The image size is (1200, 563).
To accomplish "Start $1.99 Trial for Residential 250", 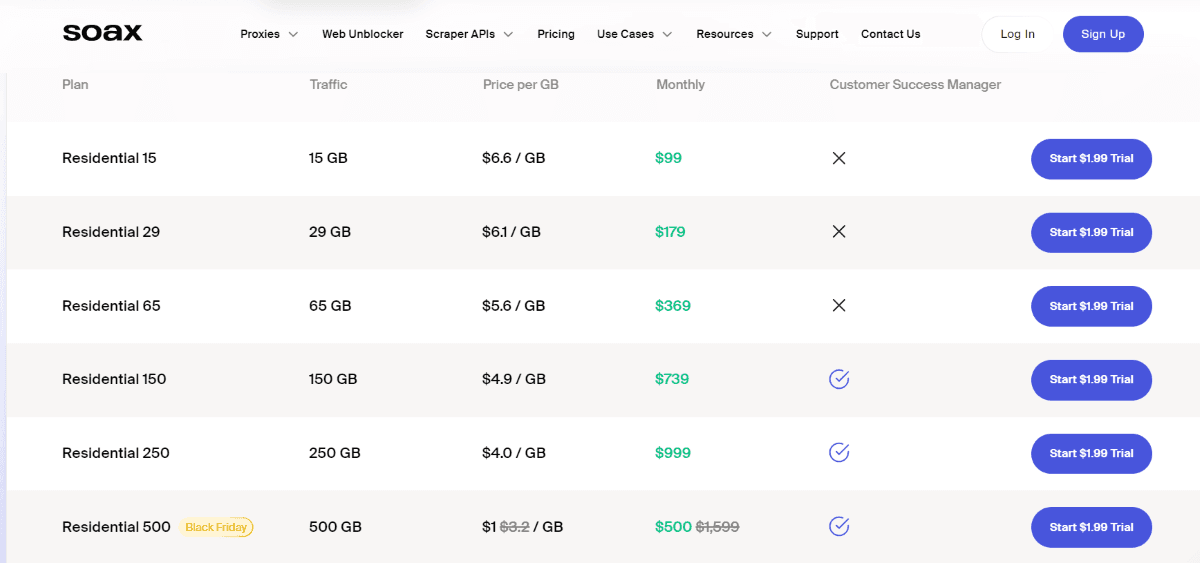I will point(1091,453).
